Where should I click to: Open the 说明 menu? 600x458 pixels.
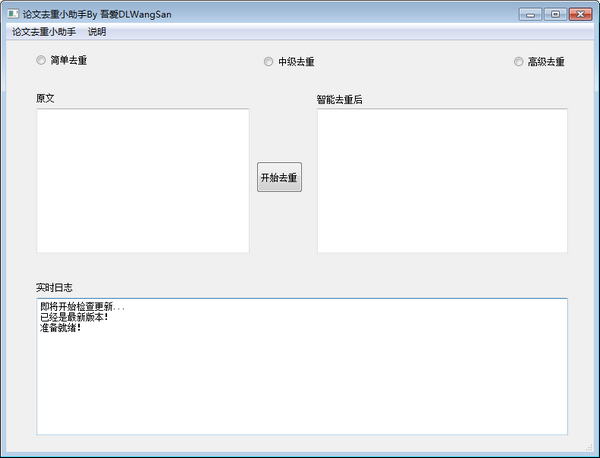(97, 32)
